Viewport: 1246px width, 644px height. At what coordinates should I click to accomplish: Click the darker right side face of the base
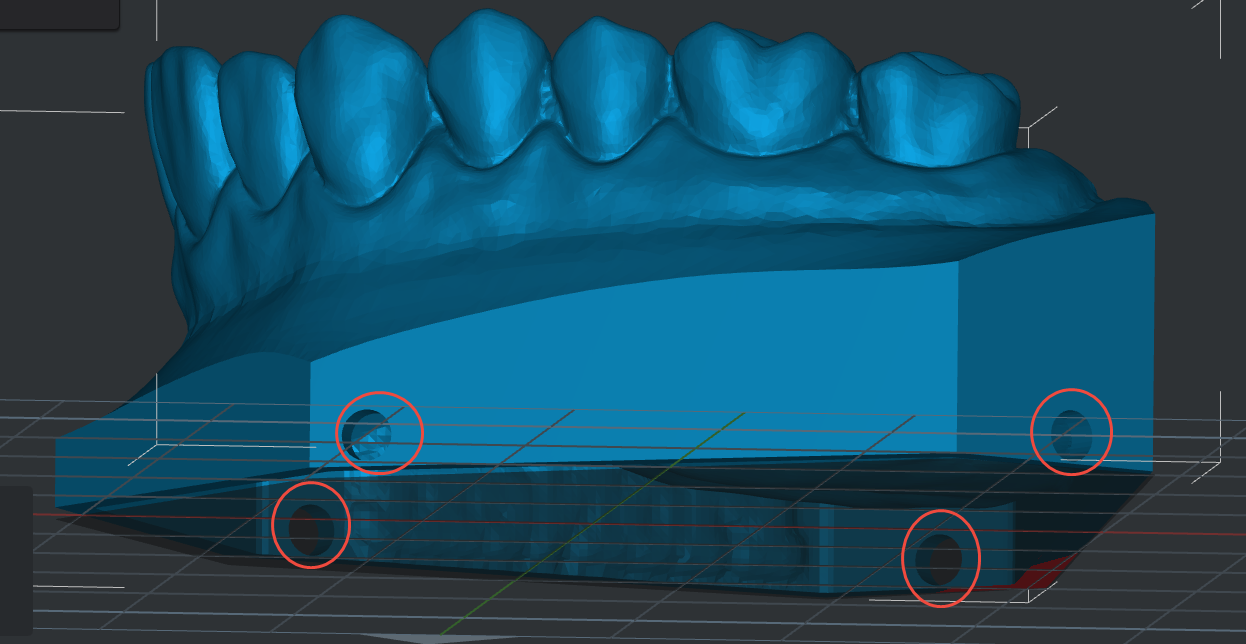(x=1055, y=330)
